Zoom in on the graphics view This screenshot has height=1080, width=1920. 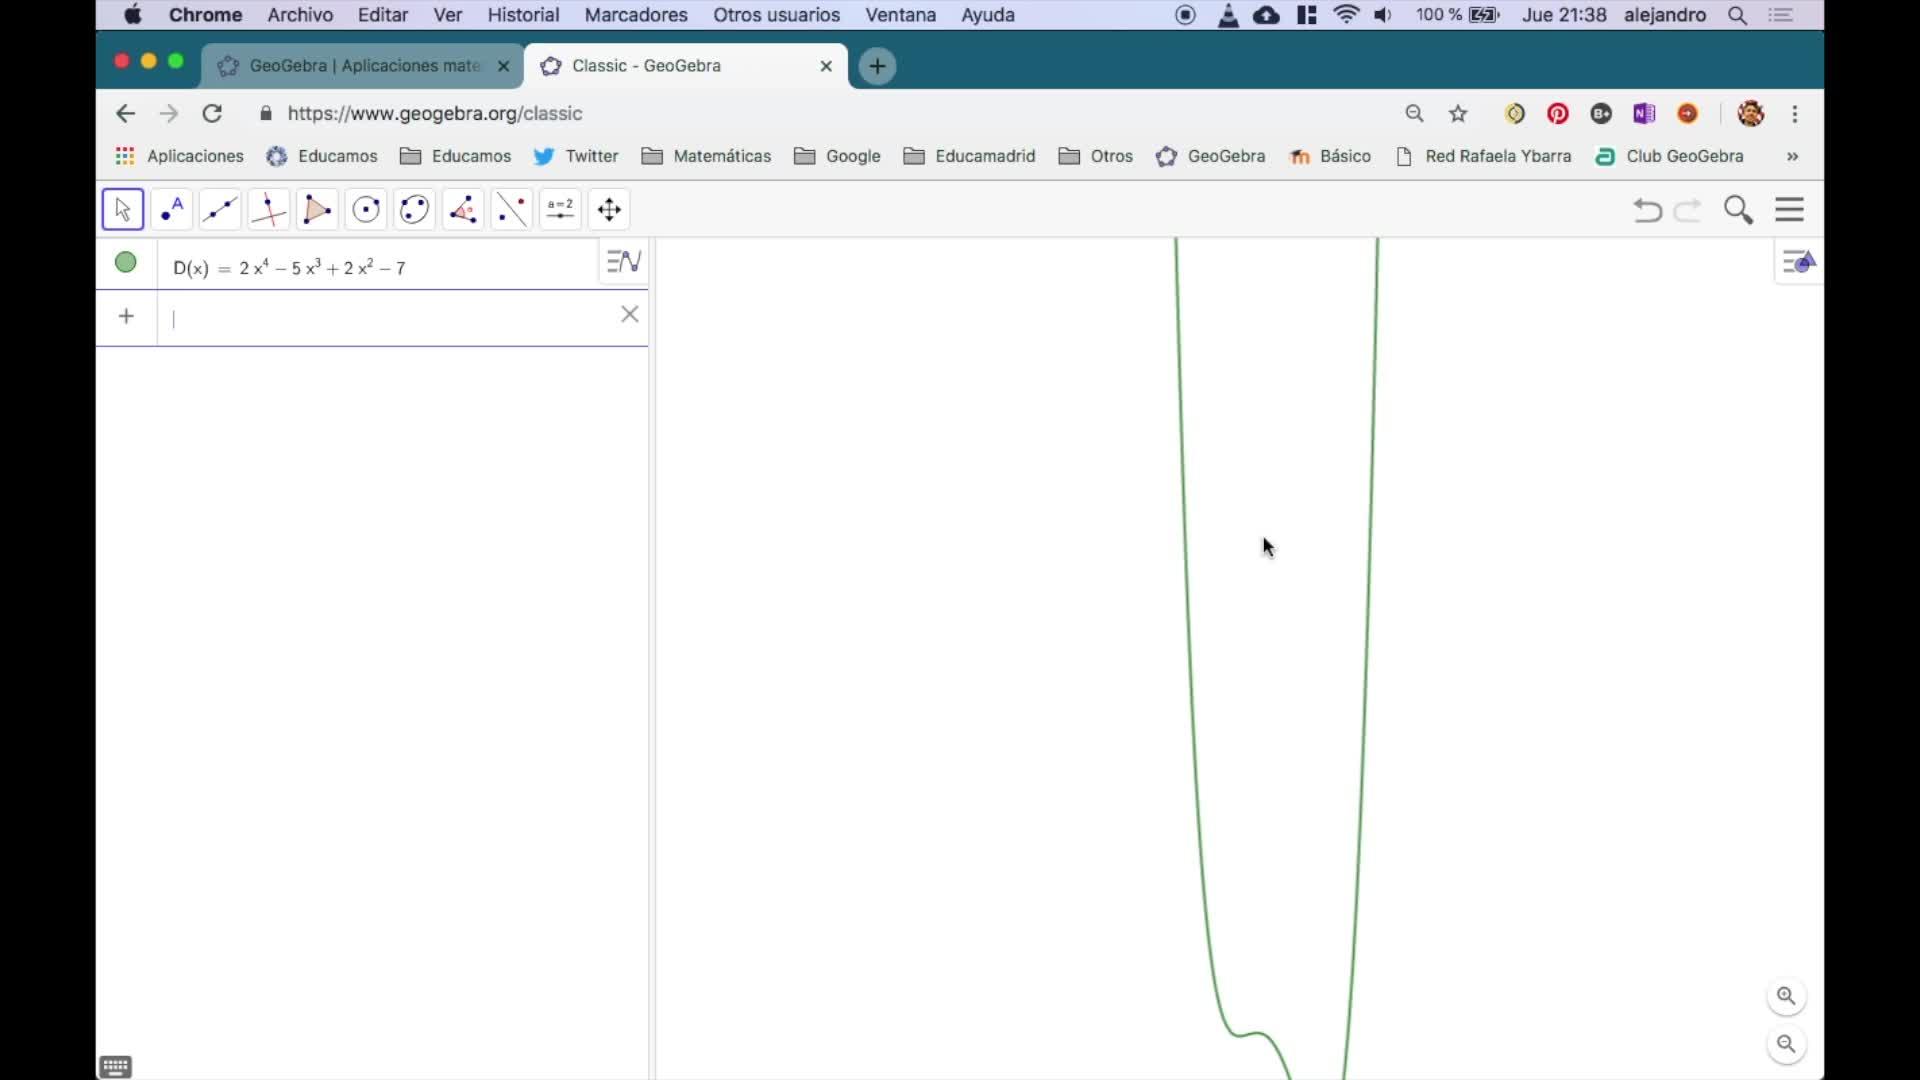pyautogui.click(x=1786, y=996)
